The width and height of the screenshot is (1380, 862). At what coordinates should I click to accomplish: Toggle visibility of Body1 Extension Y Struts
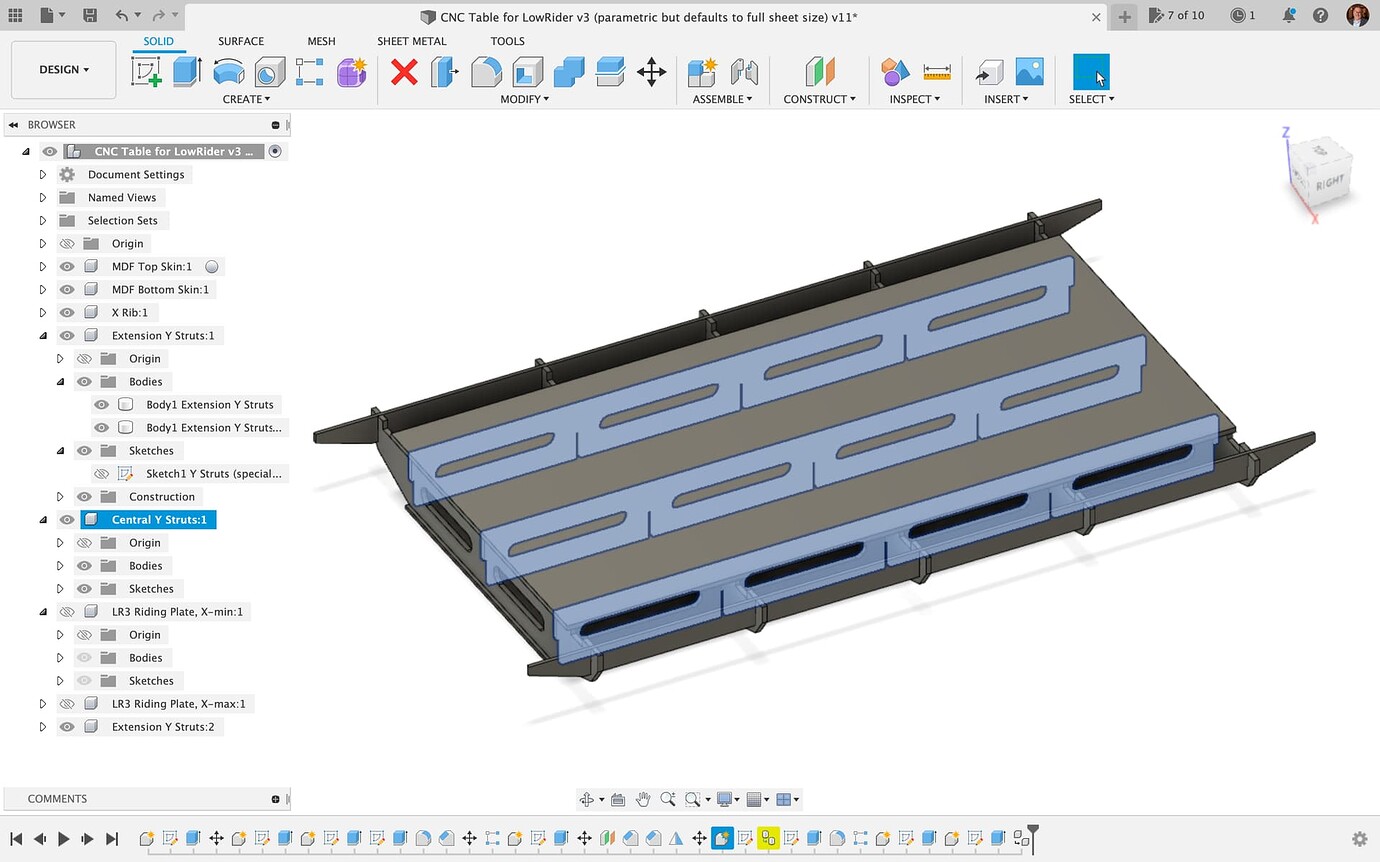102,404
